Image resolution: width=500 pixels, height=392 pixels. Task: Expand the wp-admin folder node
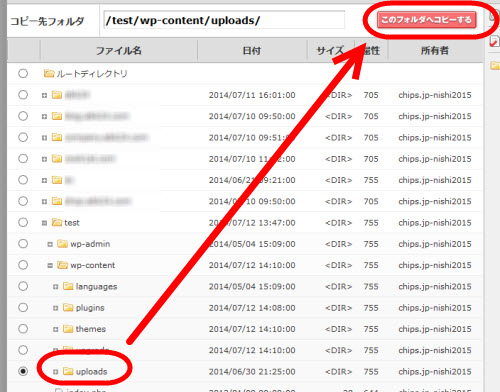50,244
